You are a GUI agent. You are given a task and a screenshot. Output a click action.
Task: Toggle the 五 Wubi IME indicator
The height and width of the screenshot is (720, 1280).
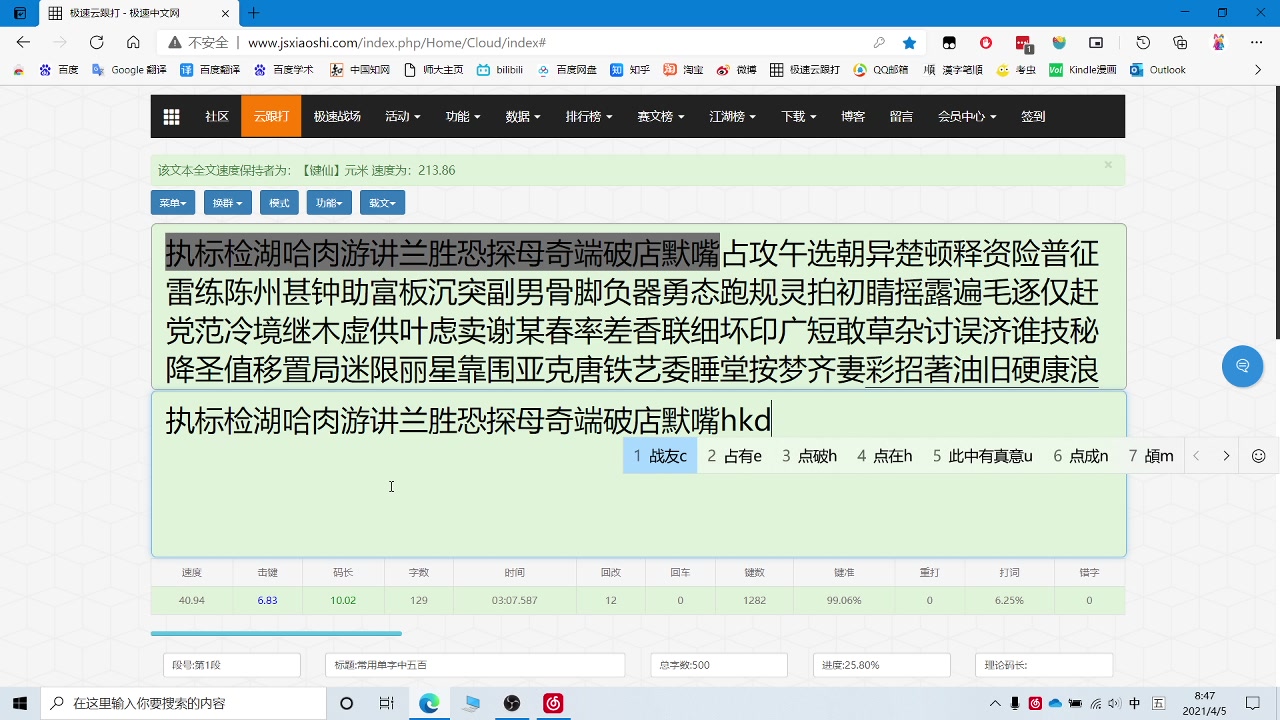click(x=1159, y=703)
